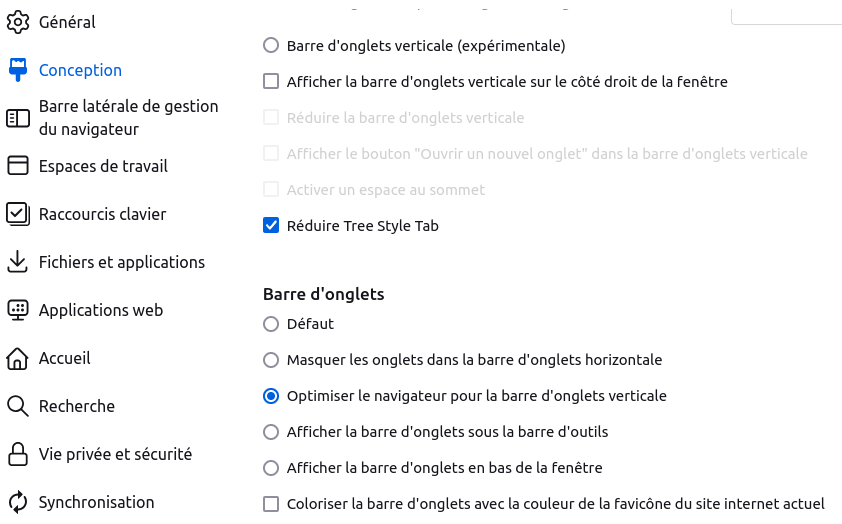Click the Conception paintbrush icon
This screenshot has height=524, width=842.
tap(18, 70)
